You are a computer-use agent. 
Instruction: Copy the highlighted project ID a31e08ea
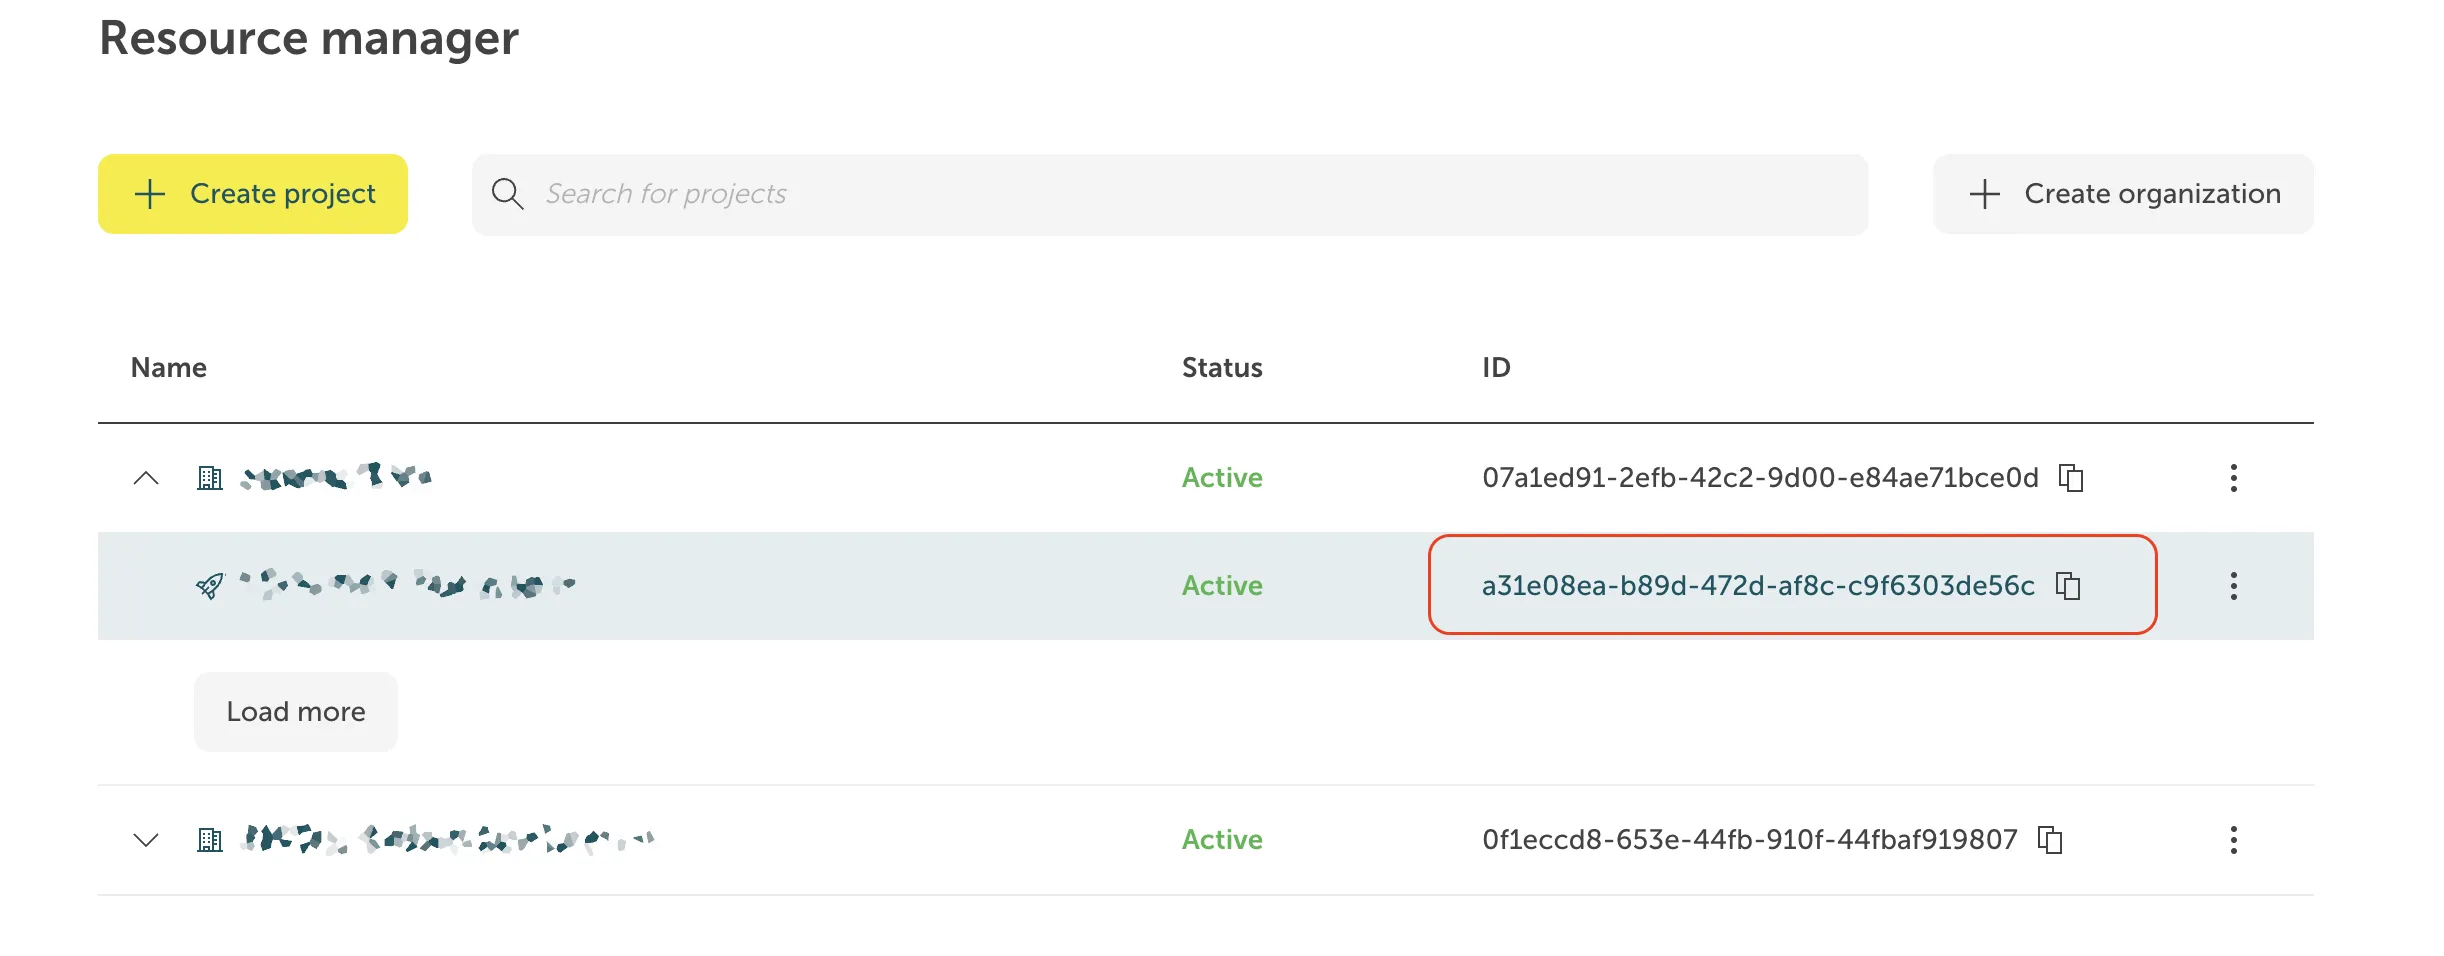click(x=2067, y=586)
